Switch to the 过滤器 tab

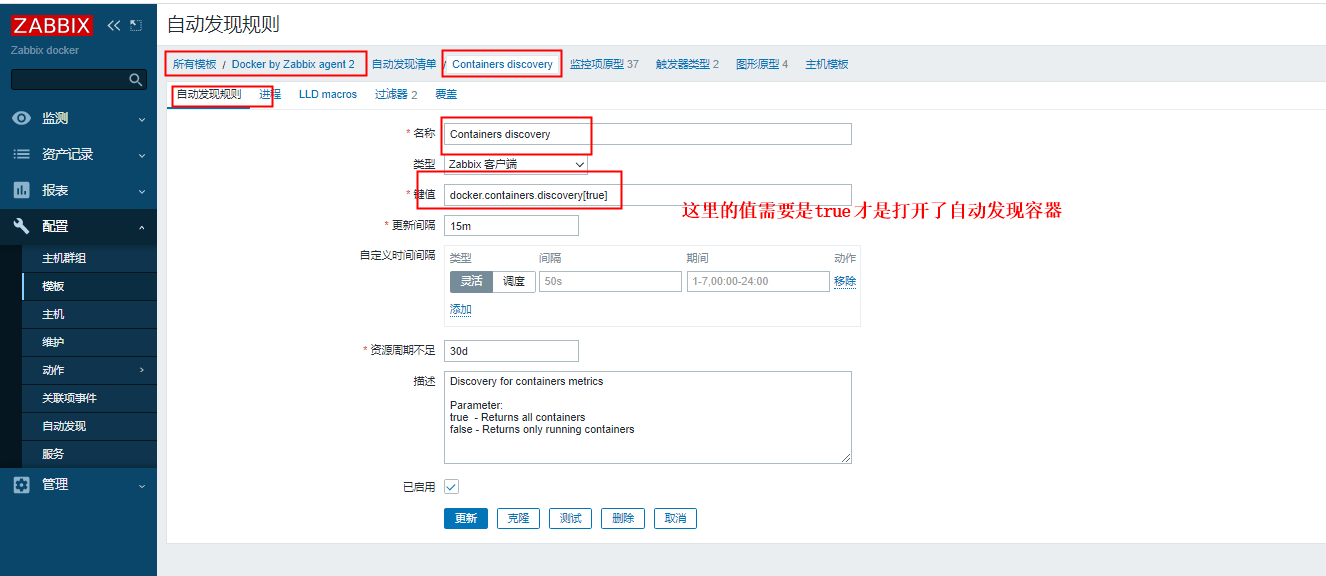tap(396, 94)
